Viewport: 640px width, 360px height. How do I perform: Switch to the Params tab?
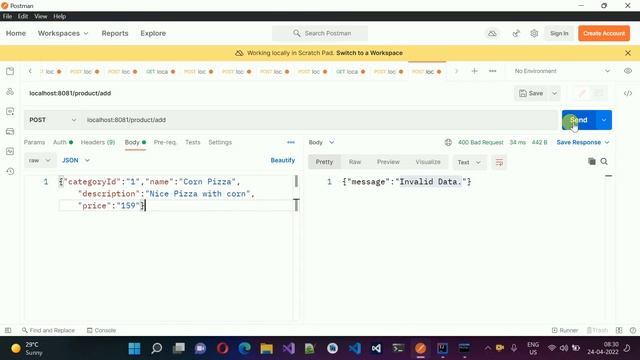[34, 142]
